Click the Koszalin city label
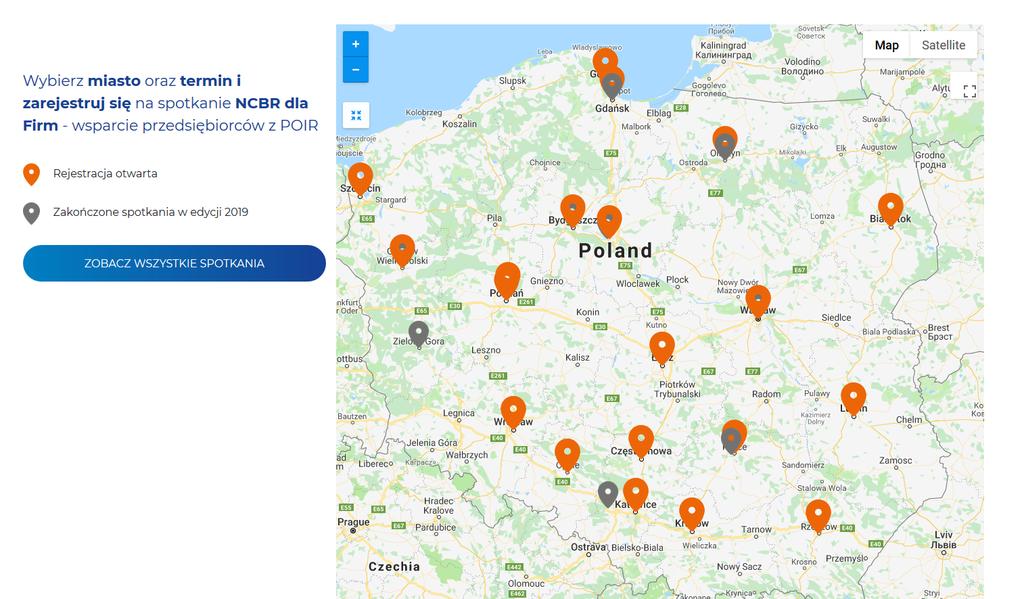 coord(459,123)
